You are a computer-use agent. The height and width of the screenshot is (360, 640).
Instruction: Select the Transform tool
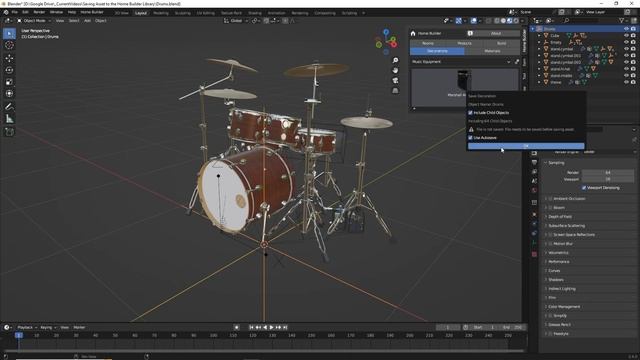(x=9, y=93)
